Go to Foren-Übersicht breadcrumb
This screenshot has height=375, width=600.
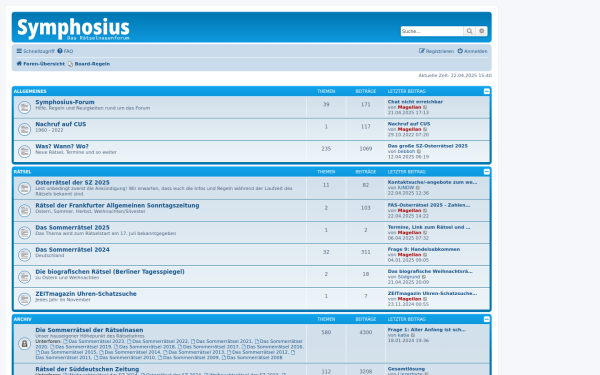click(x=41, y=64)
